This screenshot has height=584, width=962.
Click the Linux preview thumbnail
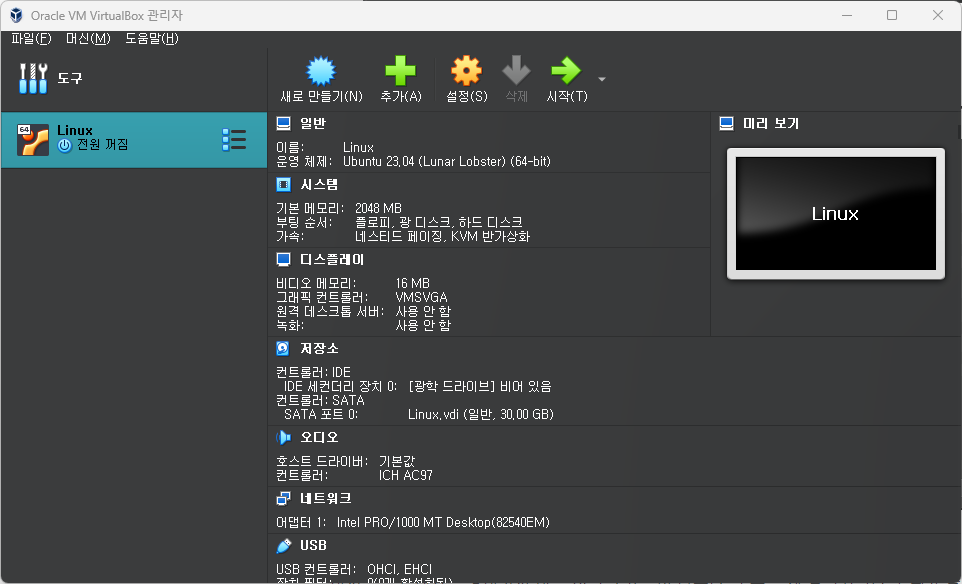(x=836, y=213)
